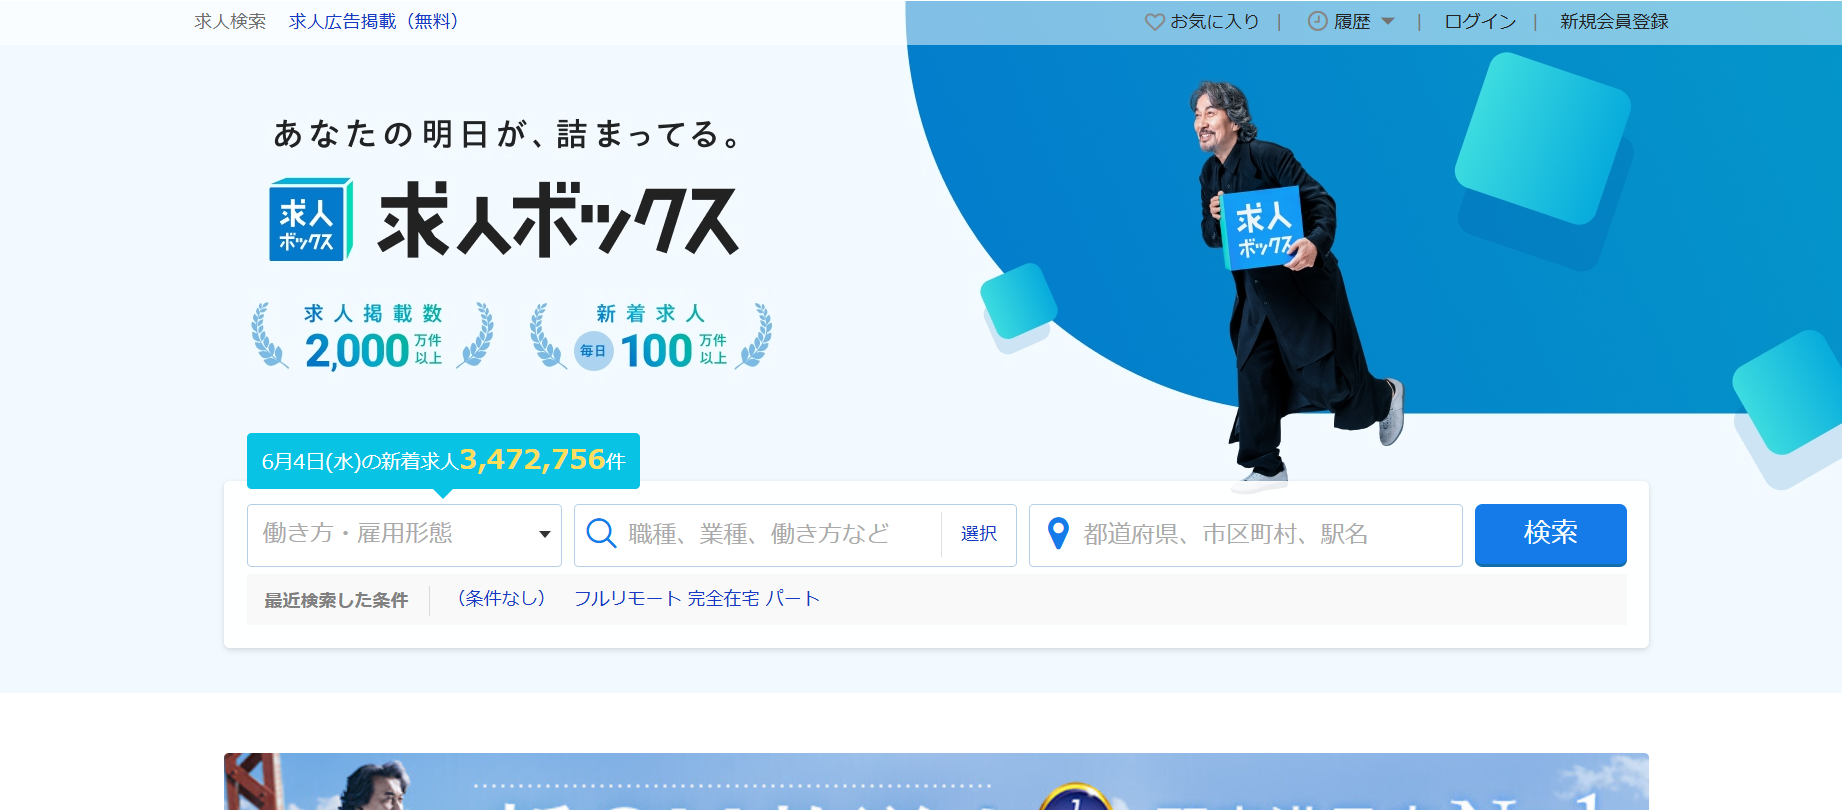The width and height of the screenshot is (1842, 810).
Task: Focus the 都道府県、市区町村、駅名 input field
Action: tap(1246, 535)
